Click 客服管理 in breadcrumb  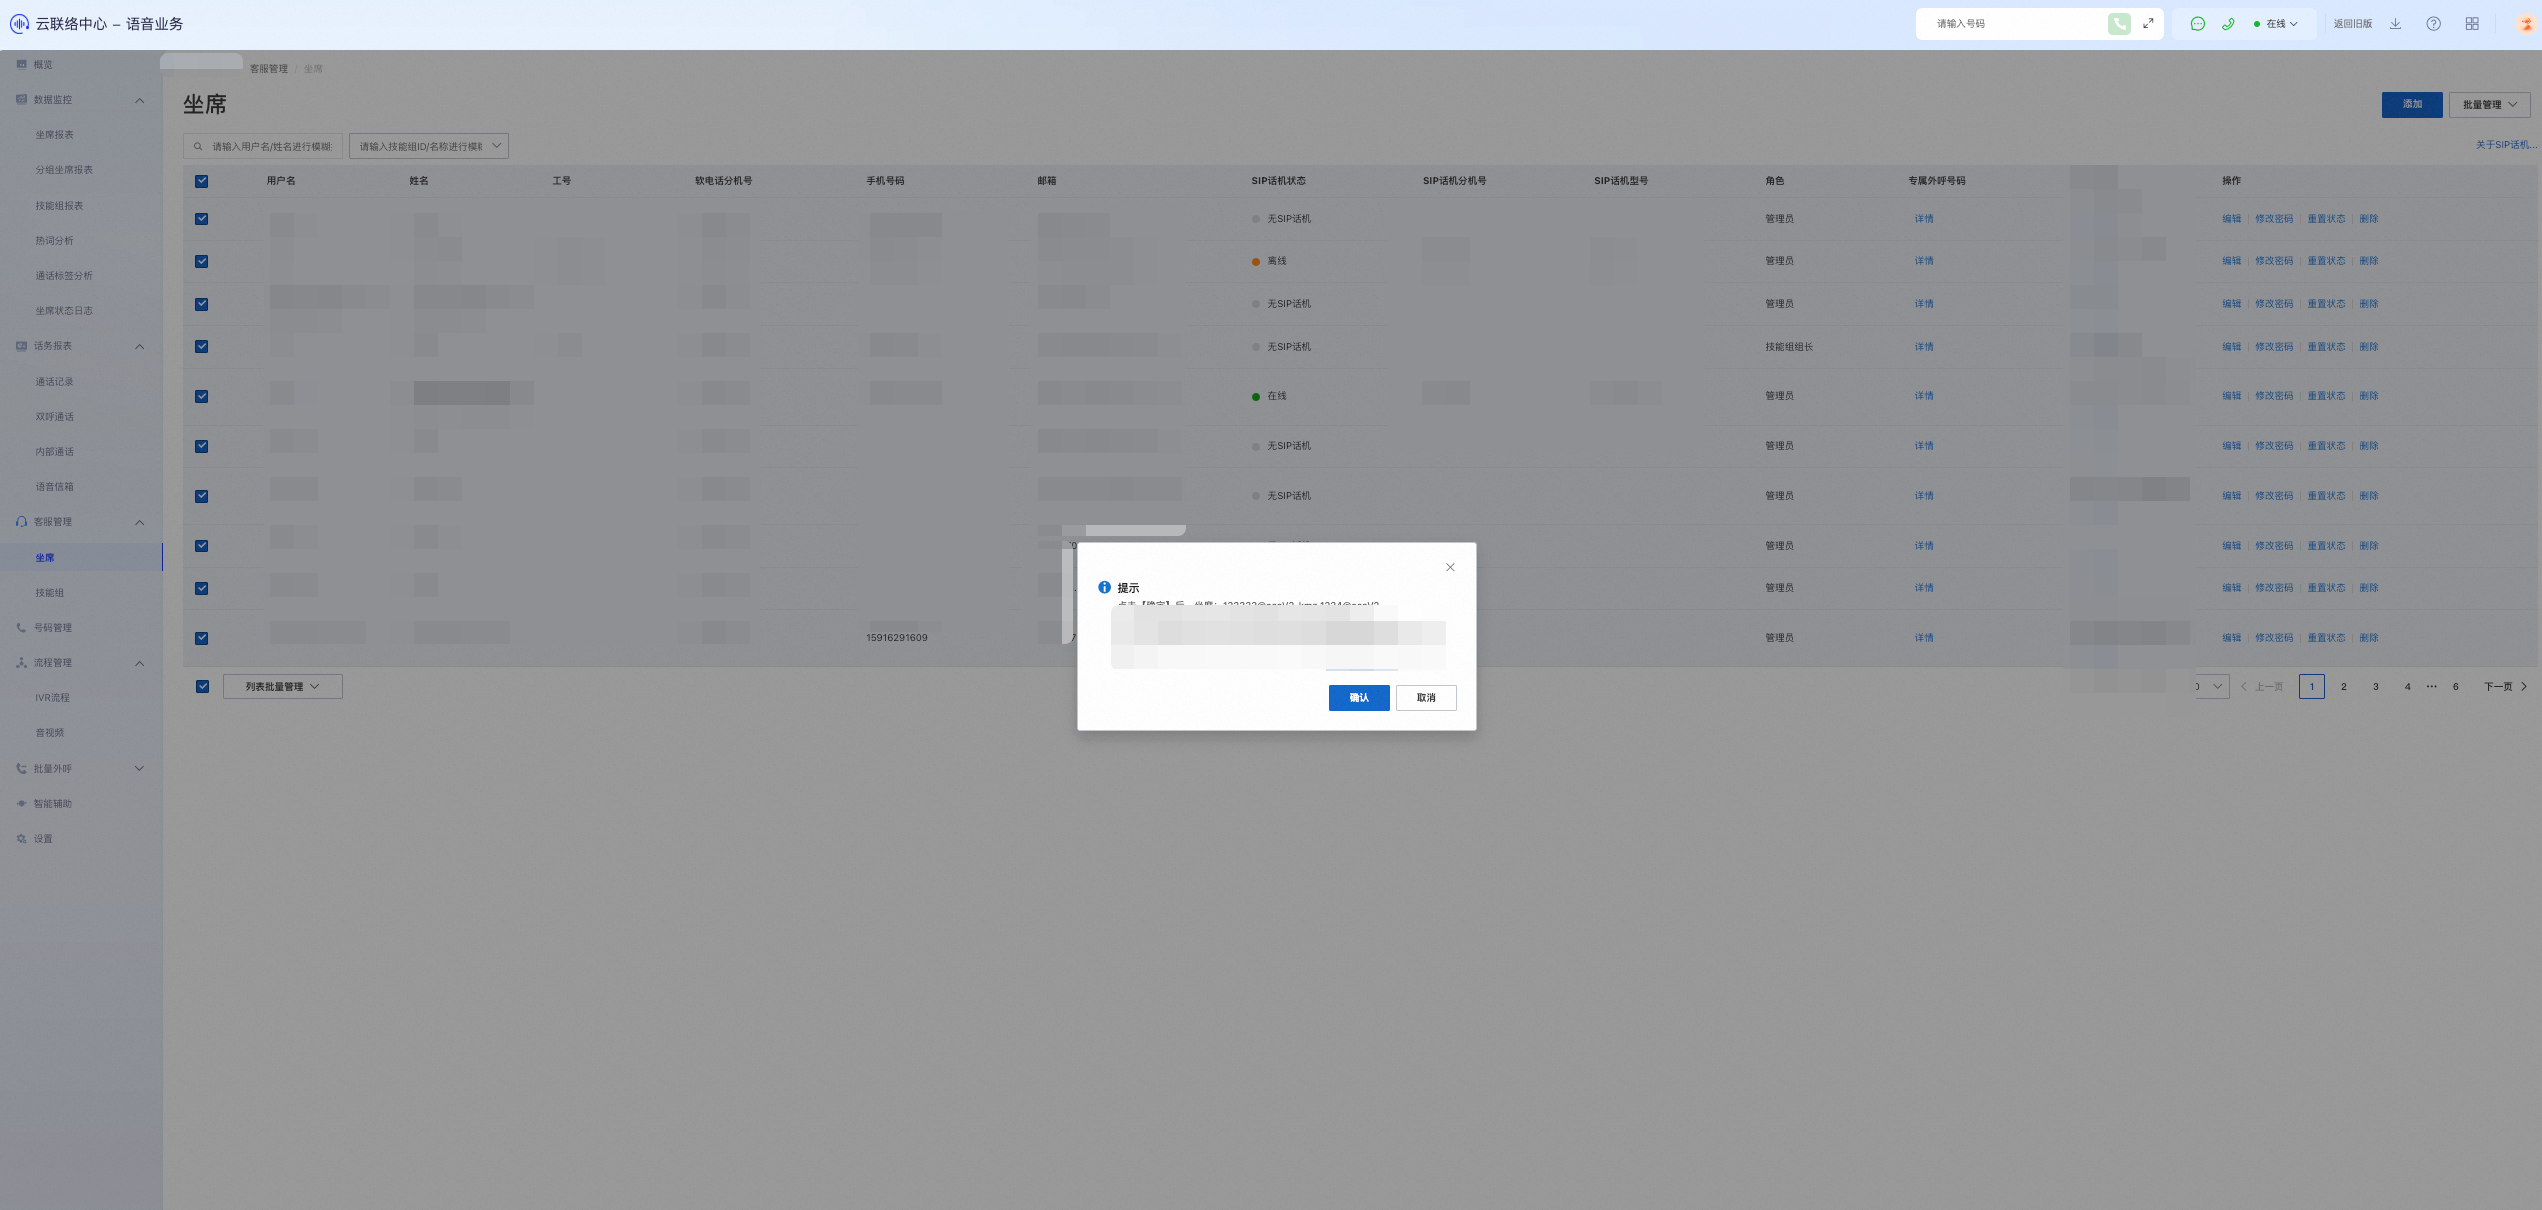coord(269,69)
